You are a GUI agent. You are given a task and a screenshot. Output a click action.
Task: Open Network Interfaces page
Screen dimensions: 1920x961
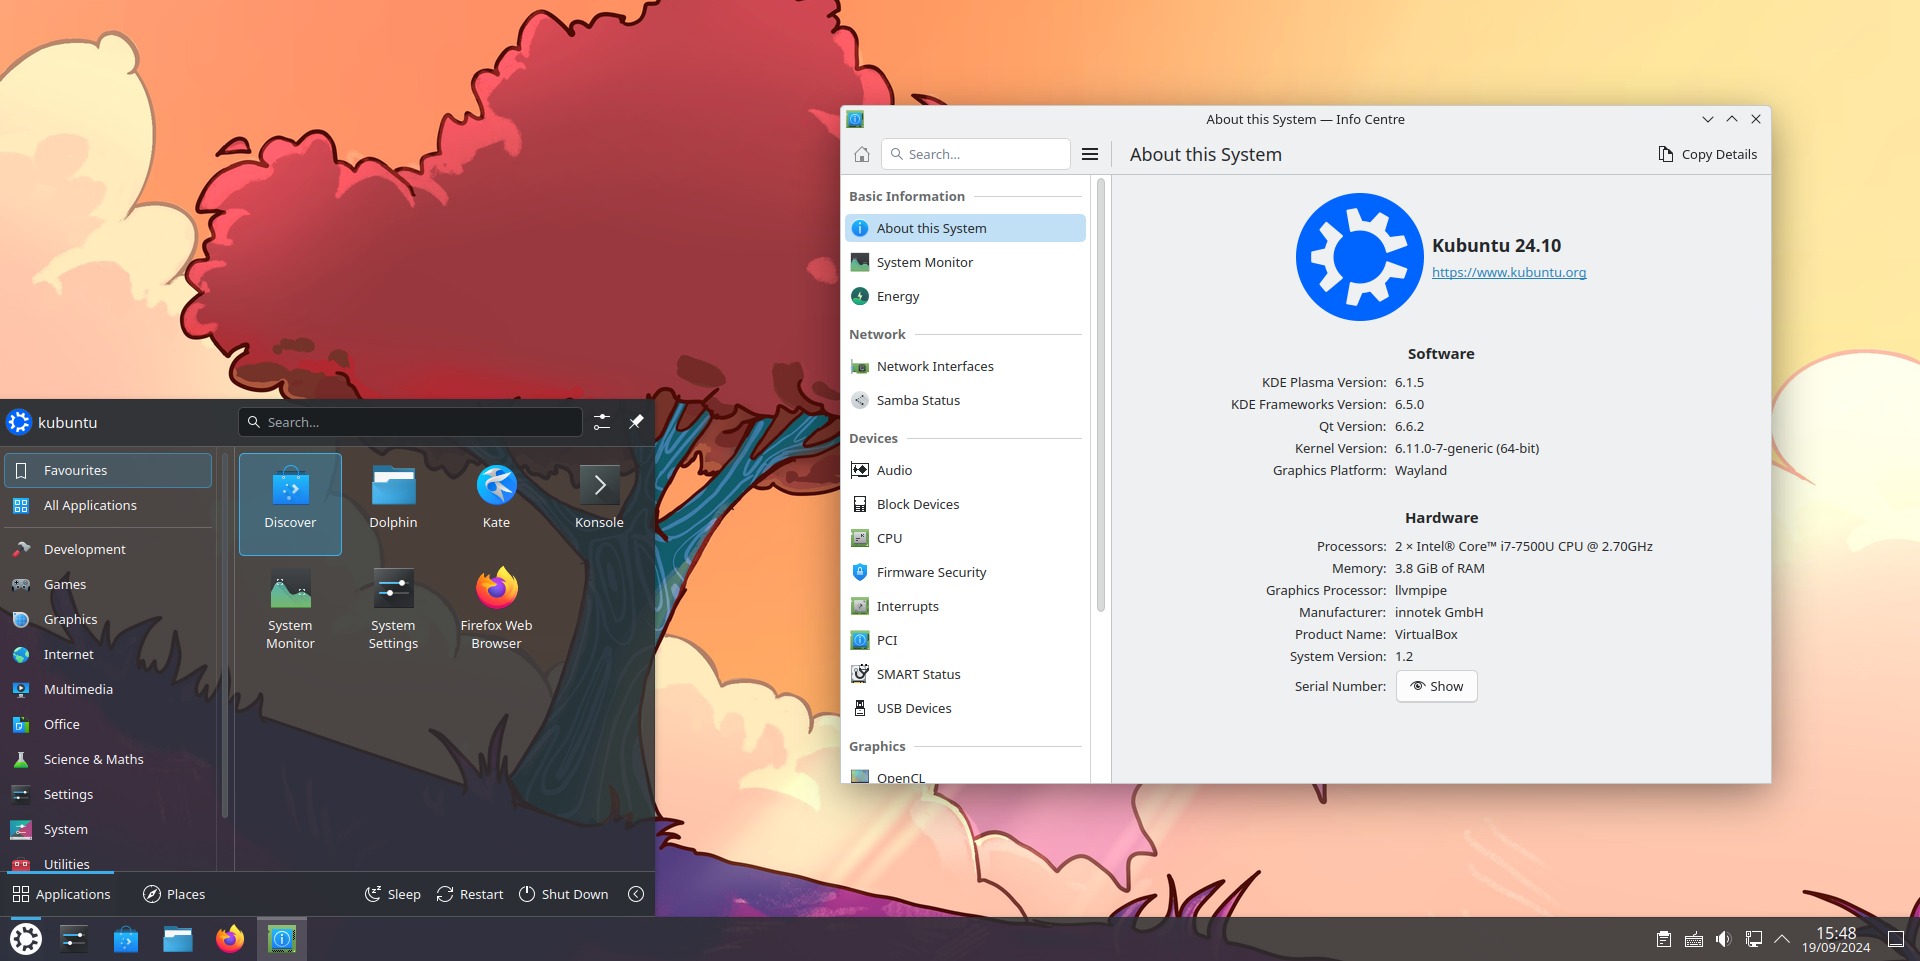(x=965, y=366)
